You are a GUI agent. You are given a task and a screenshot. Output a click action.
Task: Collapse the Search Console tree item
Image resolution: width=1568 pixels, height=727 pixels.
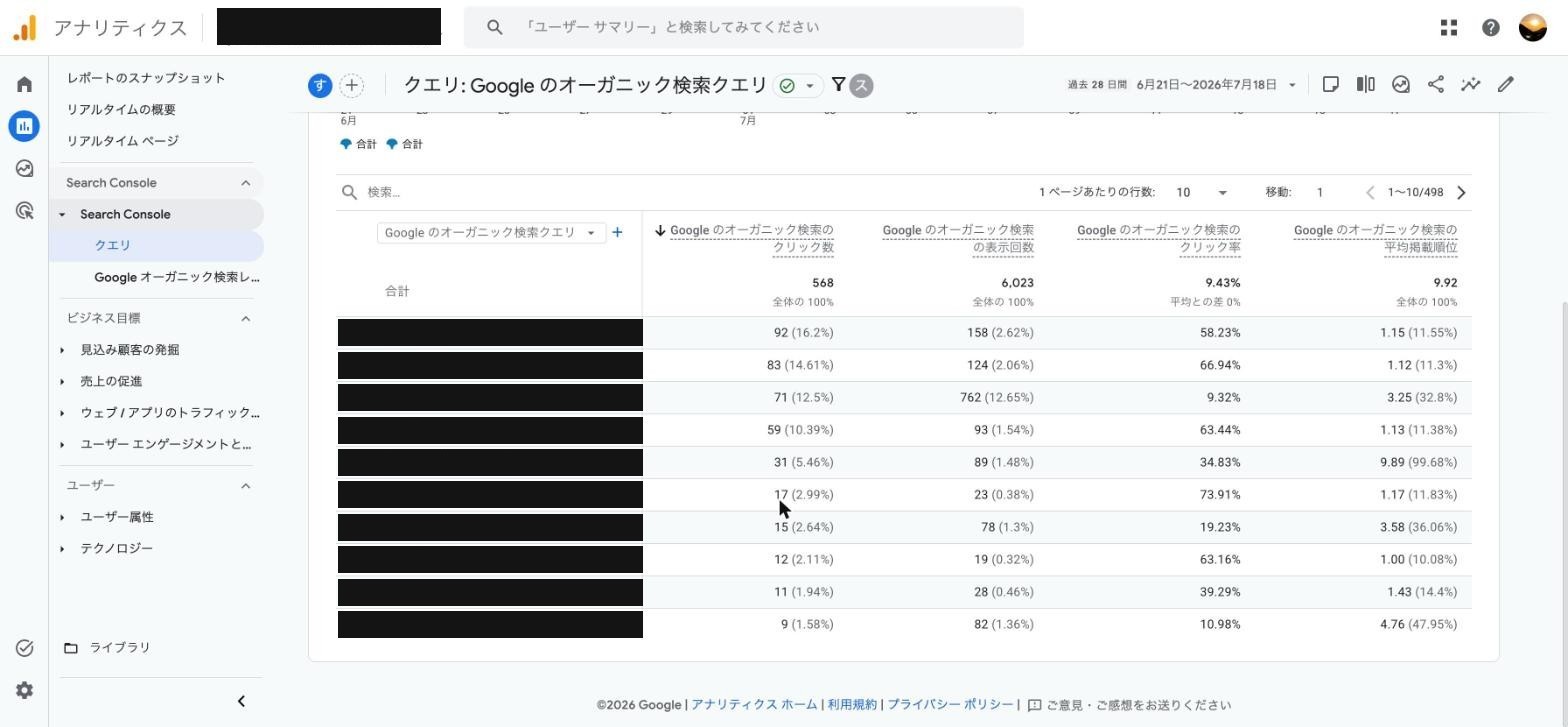[x=62, y=214]
